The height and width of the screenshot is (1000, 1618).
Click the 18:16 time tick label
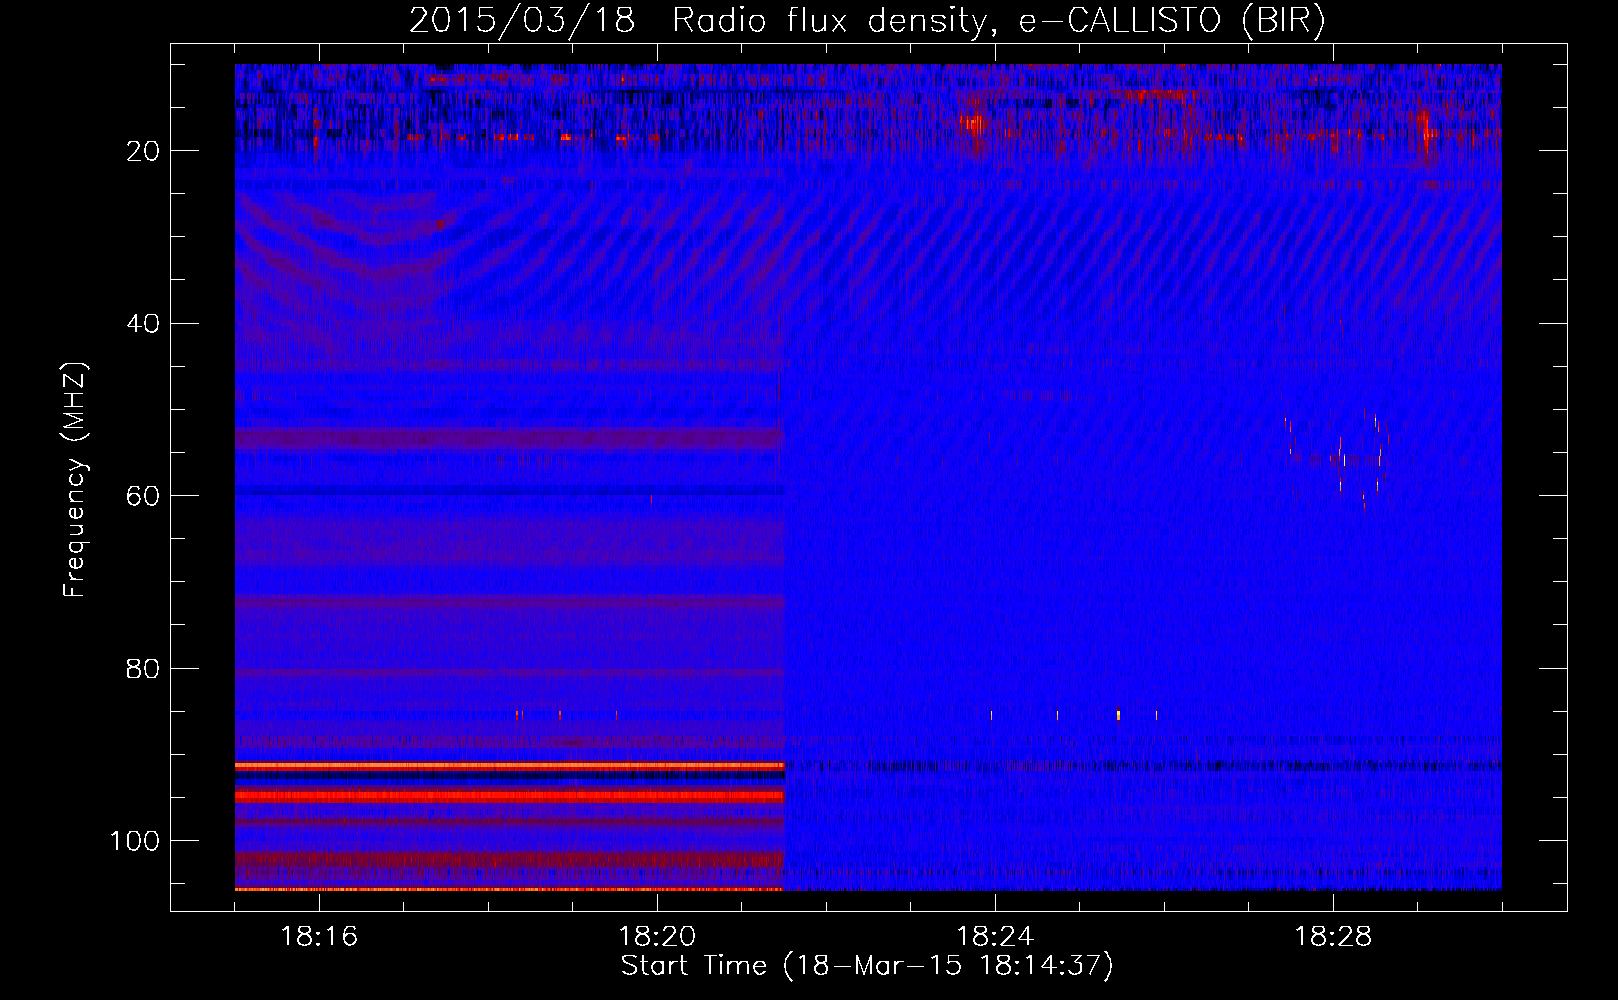pos(319,937)
